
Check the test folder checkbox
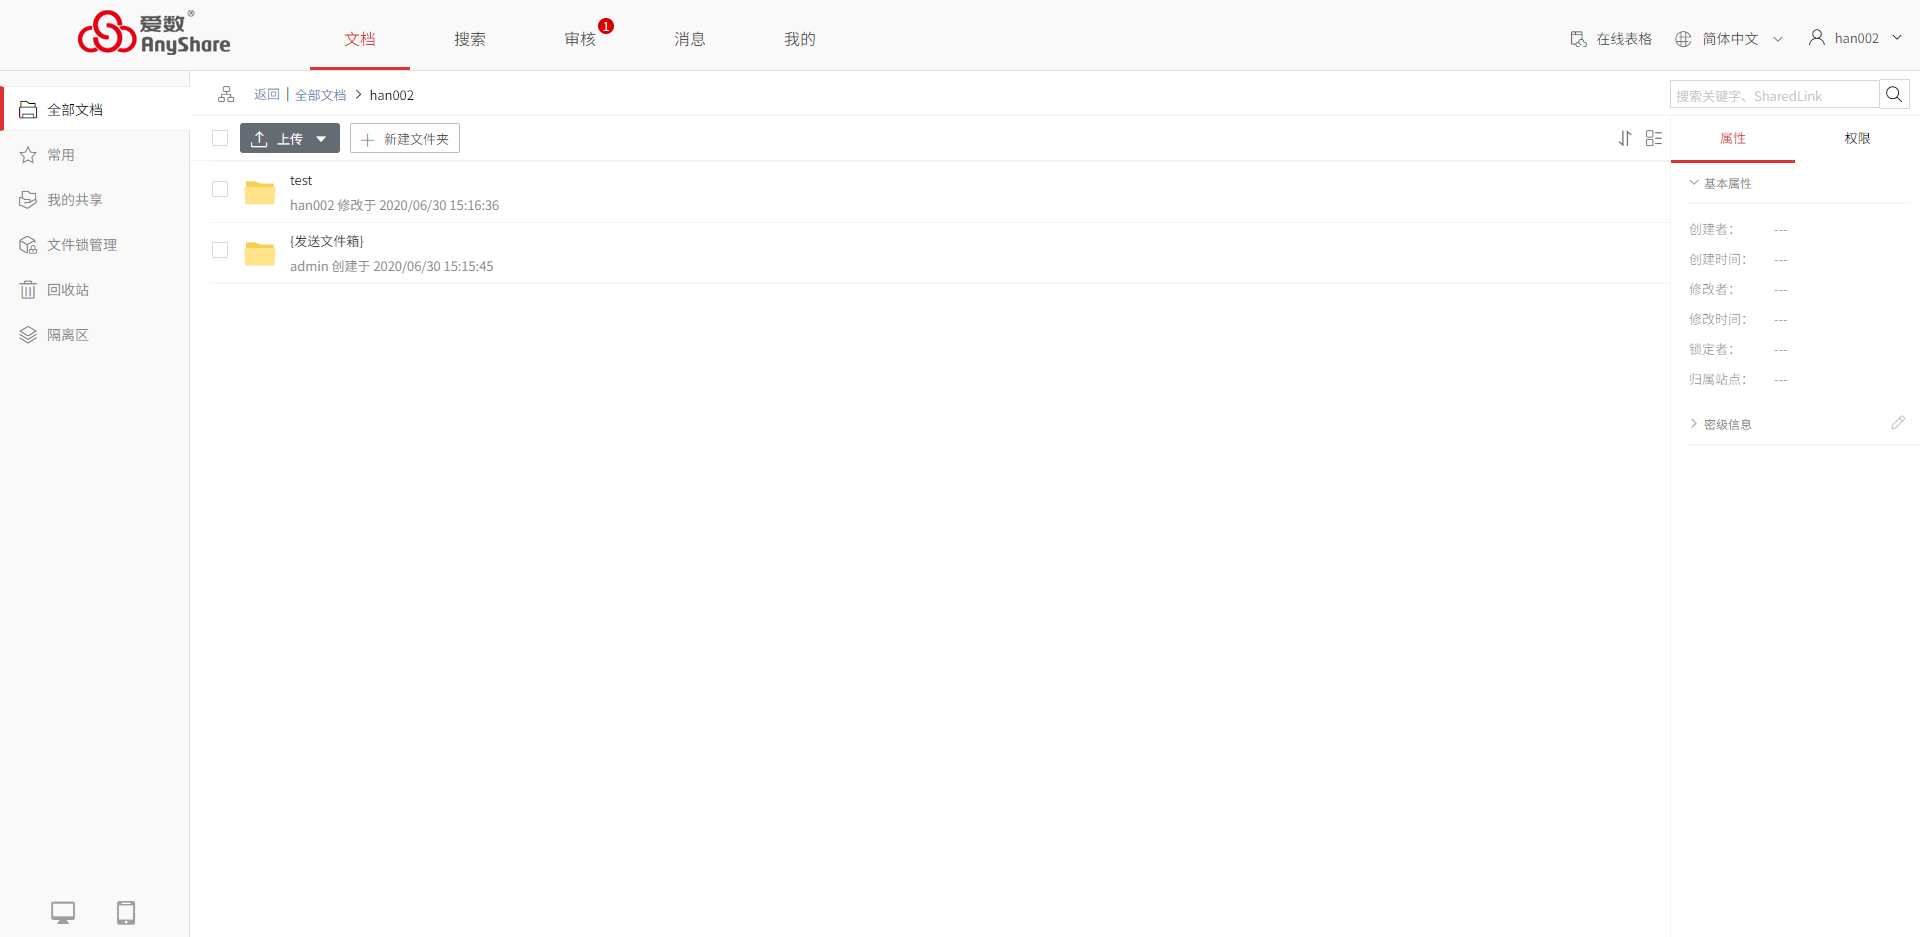point(220,189)
